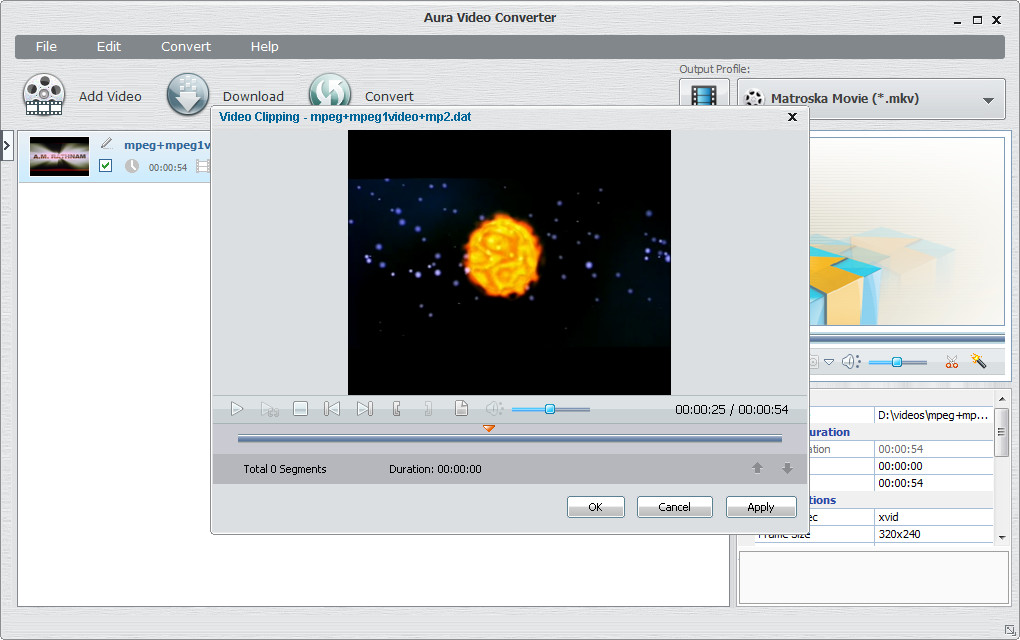
Task: Click the Apply button
Action: [760, 507]
